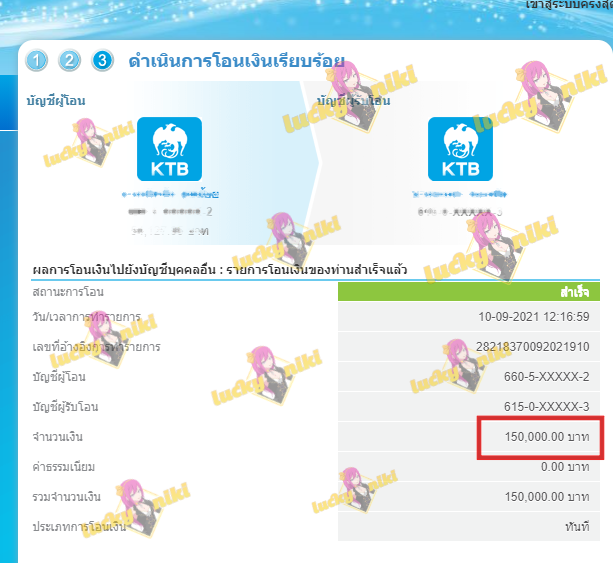The height and width of the screenshot is (563, 613).
Task: Click the ทันที transfer type value
Action: click(x=577, y=527)
